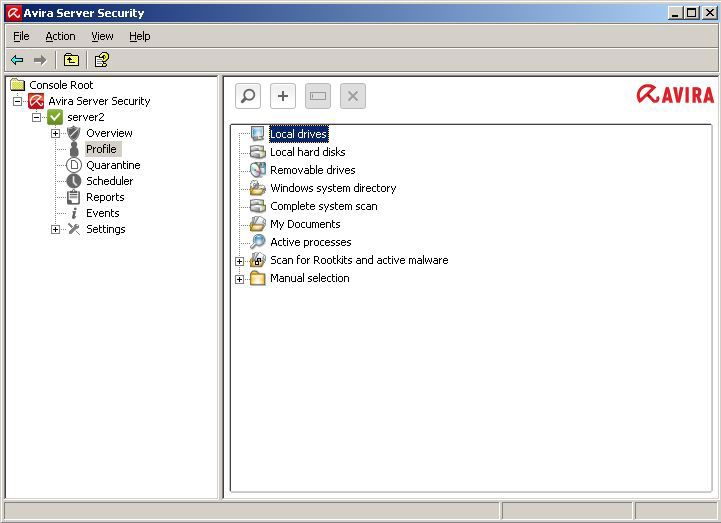
Task: Select My Documents profile label
Action: coord(305,224)
